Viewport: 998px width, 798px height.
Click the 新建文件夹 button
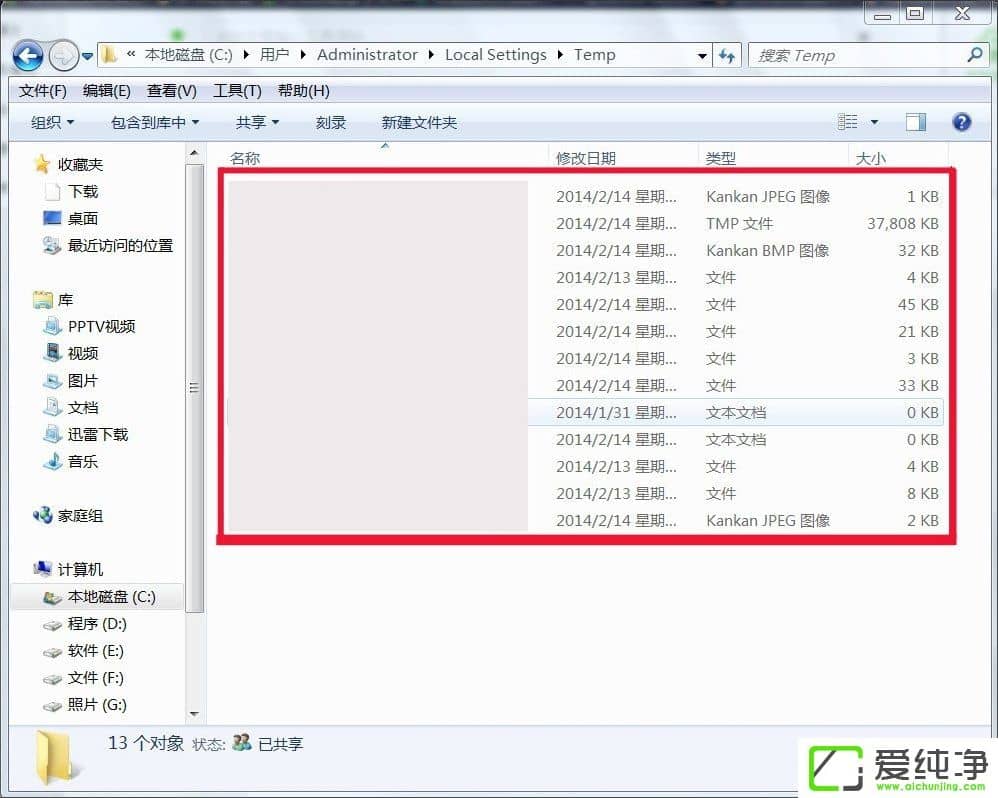point(419,122)
